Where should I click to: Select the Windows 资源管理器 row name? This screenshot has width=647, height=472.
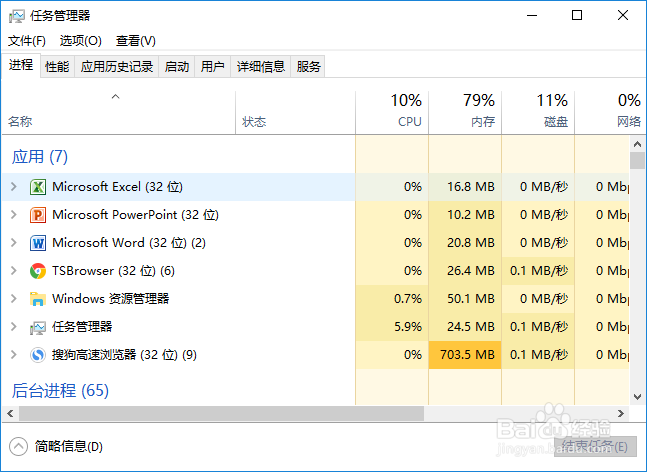coord(111,299)
